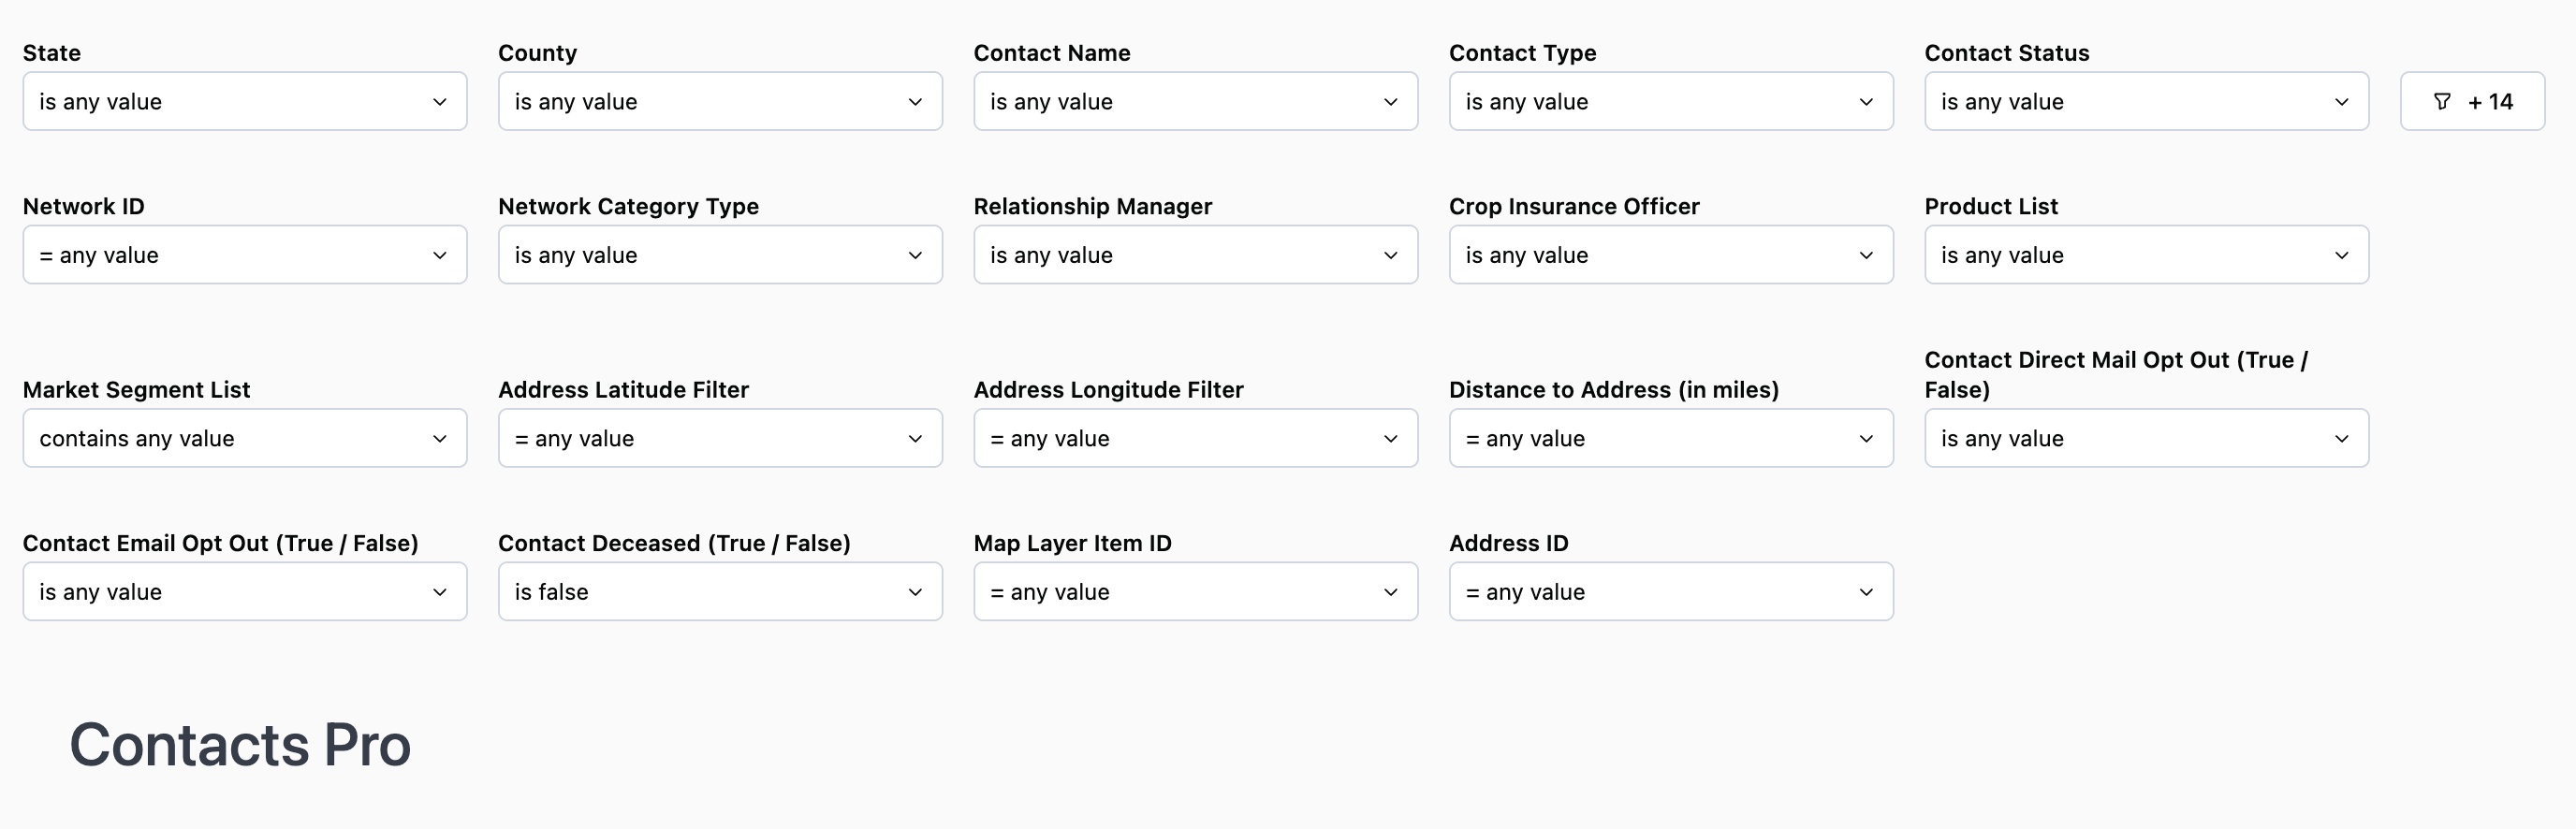The image size is (2576, 829).
Task: Click the 'Contact Status' label
Action: [2006, 53]
